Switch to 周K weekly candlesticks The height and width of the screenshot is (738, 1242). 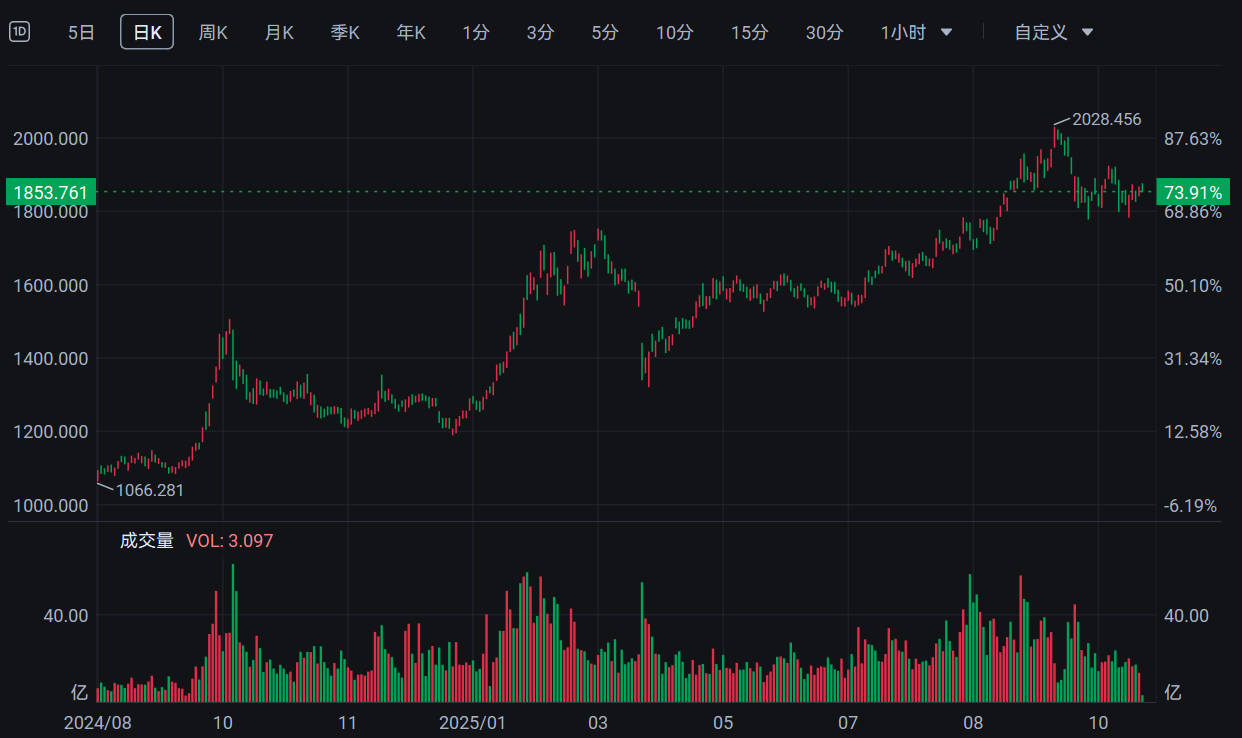tap(213, 32)
